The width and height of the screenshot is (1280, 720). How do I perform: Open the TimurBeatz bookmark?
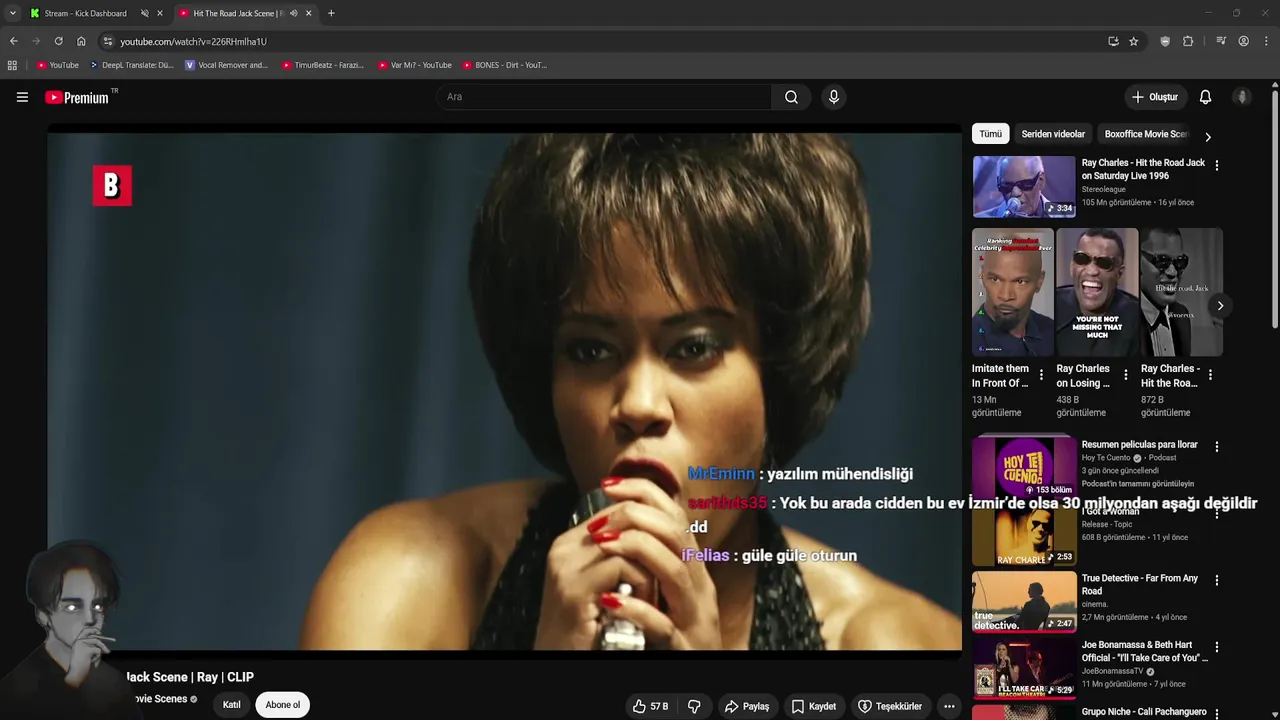(x=323, y=65)
